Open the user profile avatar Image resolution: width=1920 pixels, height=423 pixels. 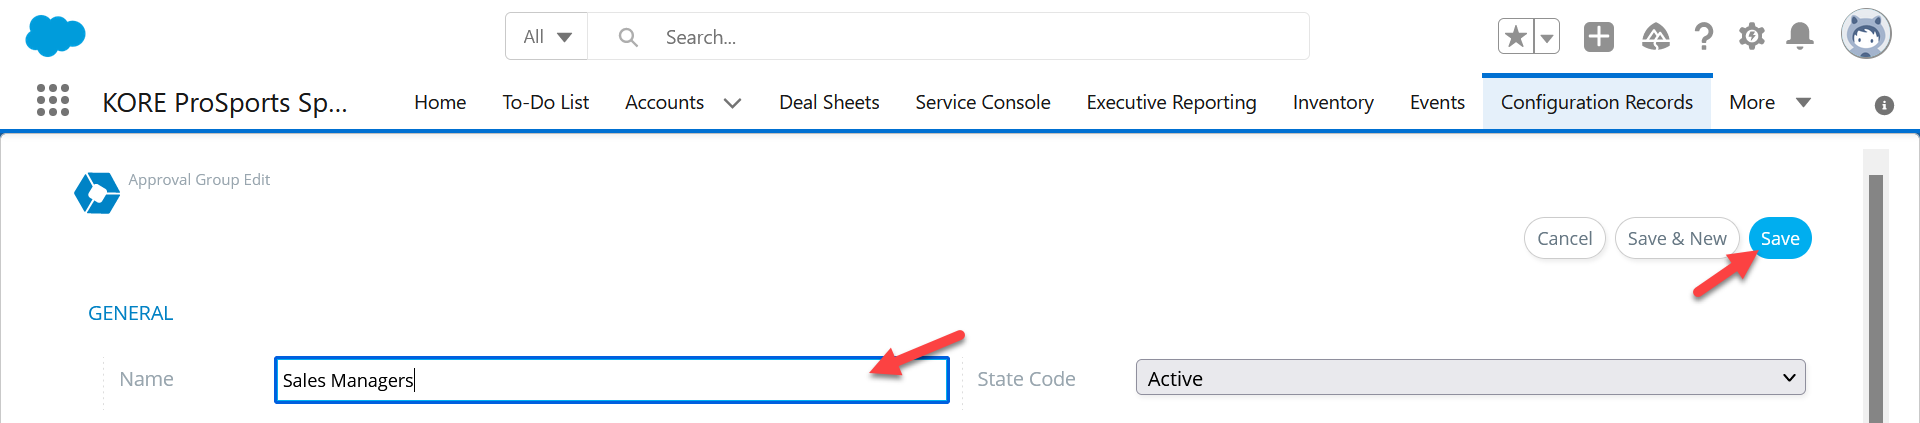[x=1866, y=35]
